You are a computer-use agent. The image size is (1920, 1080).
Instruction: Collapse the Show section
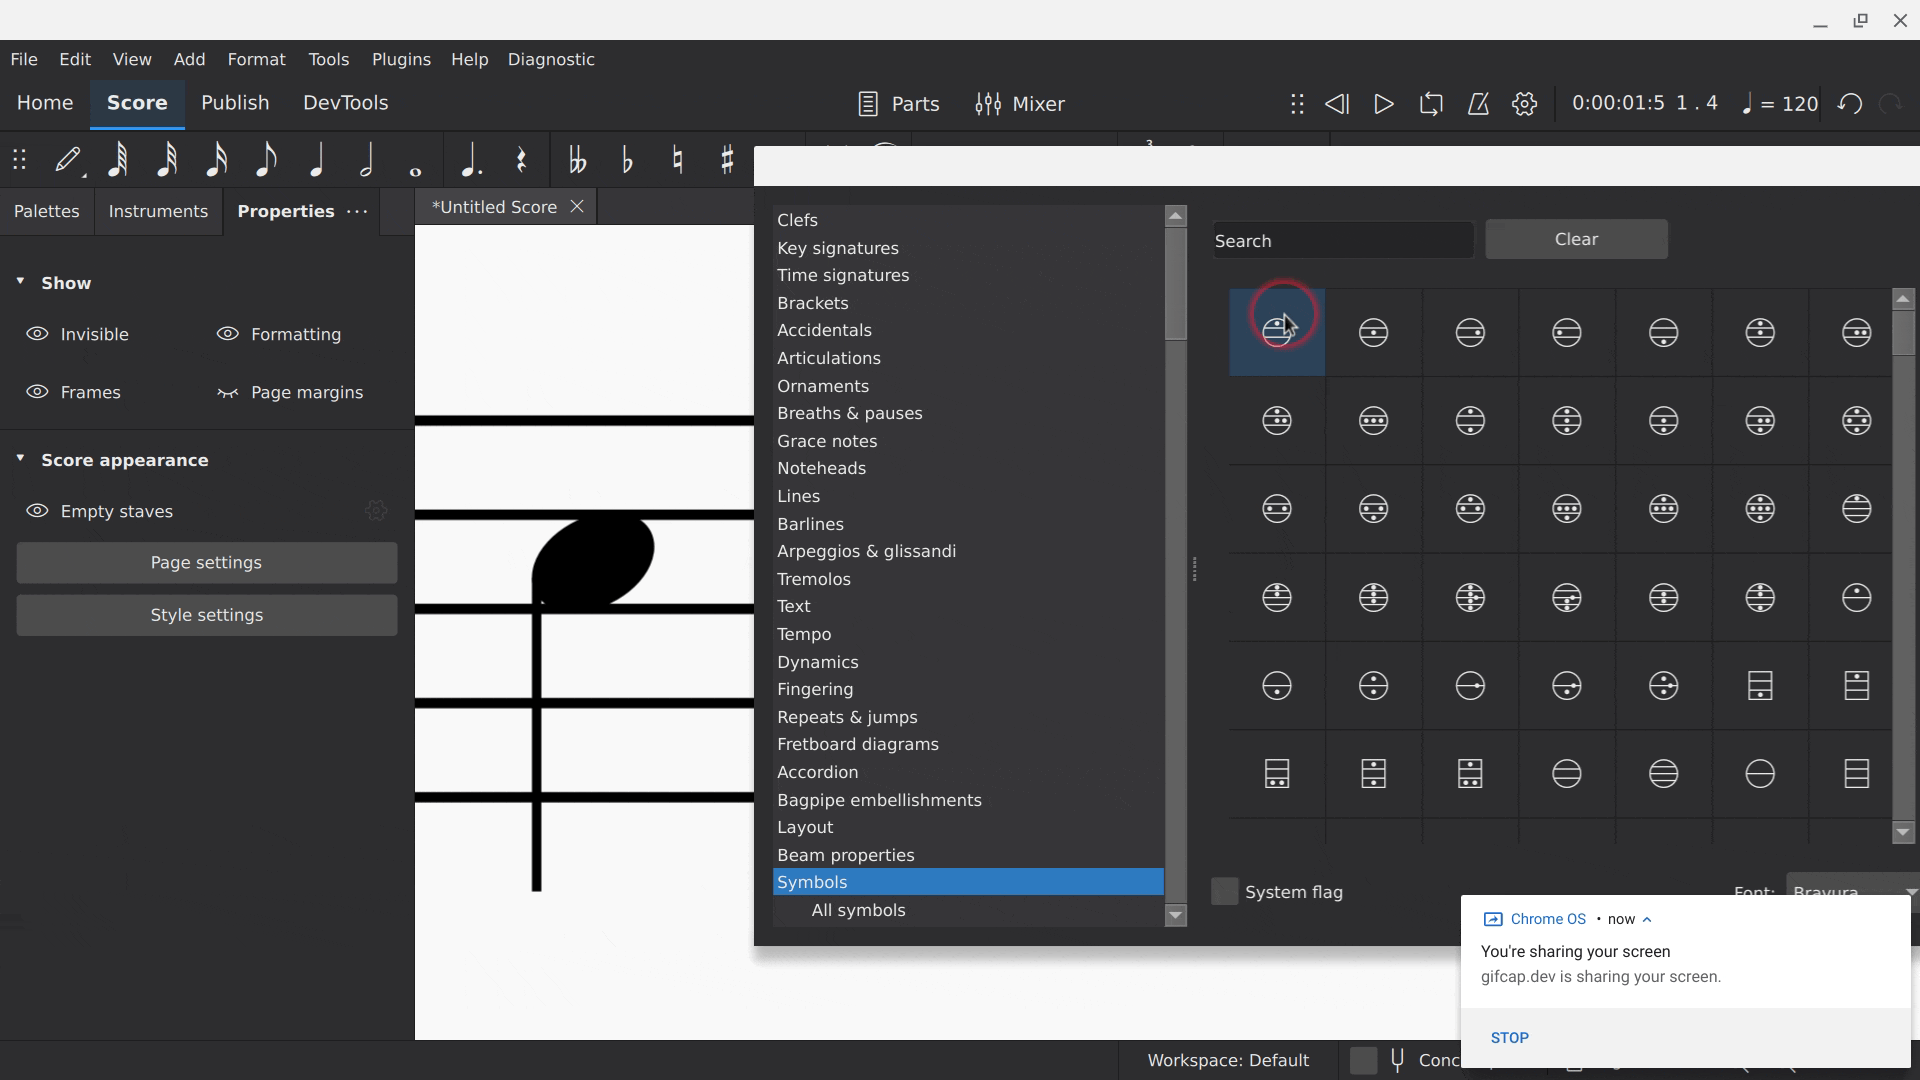click(x=20, y=282)
